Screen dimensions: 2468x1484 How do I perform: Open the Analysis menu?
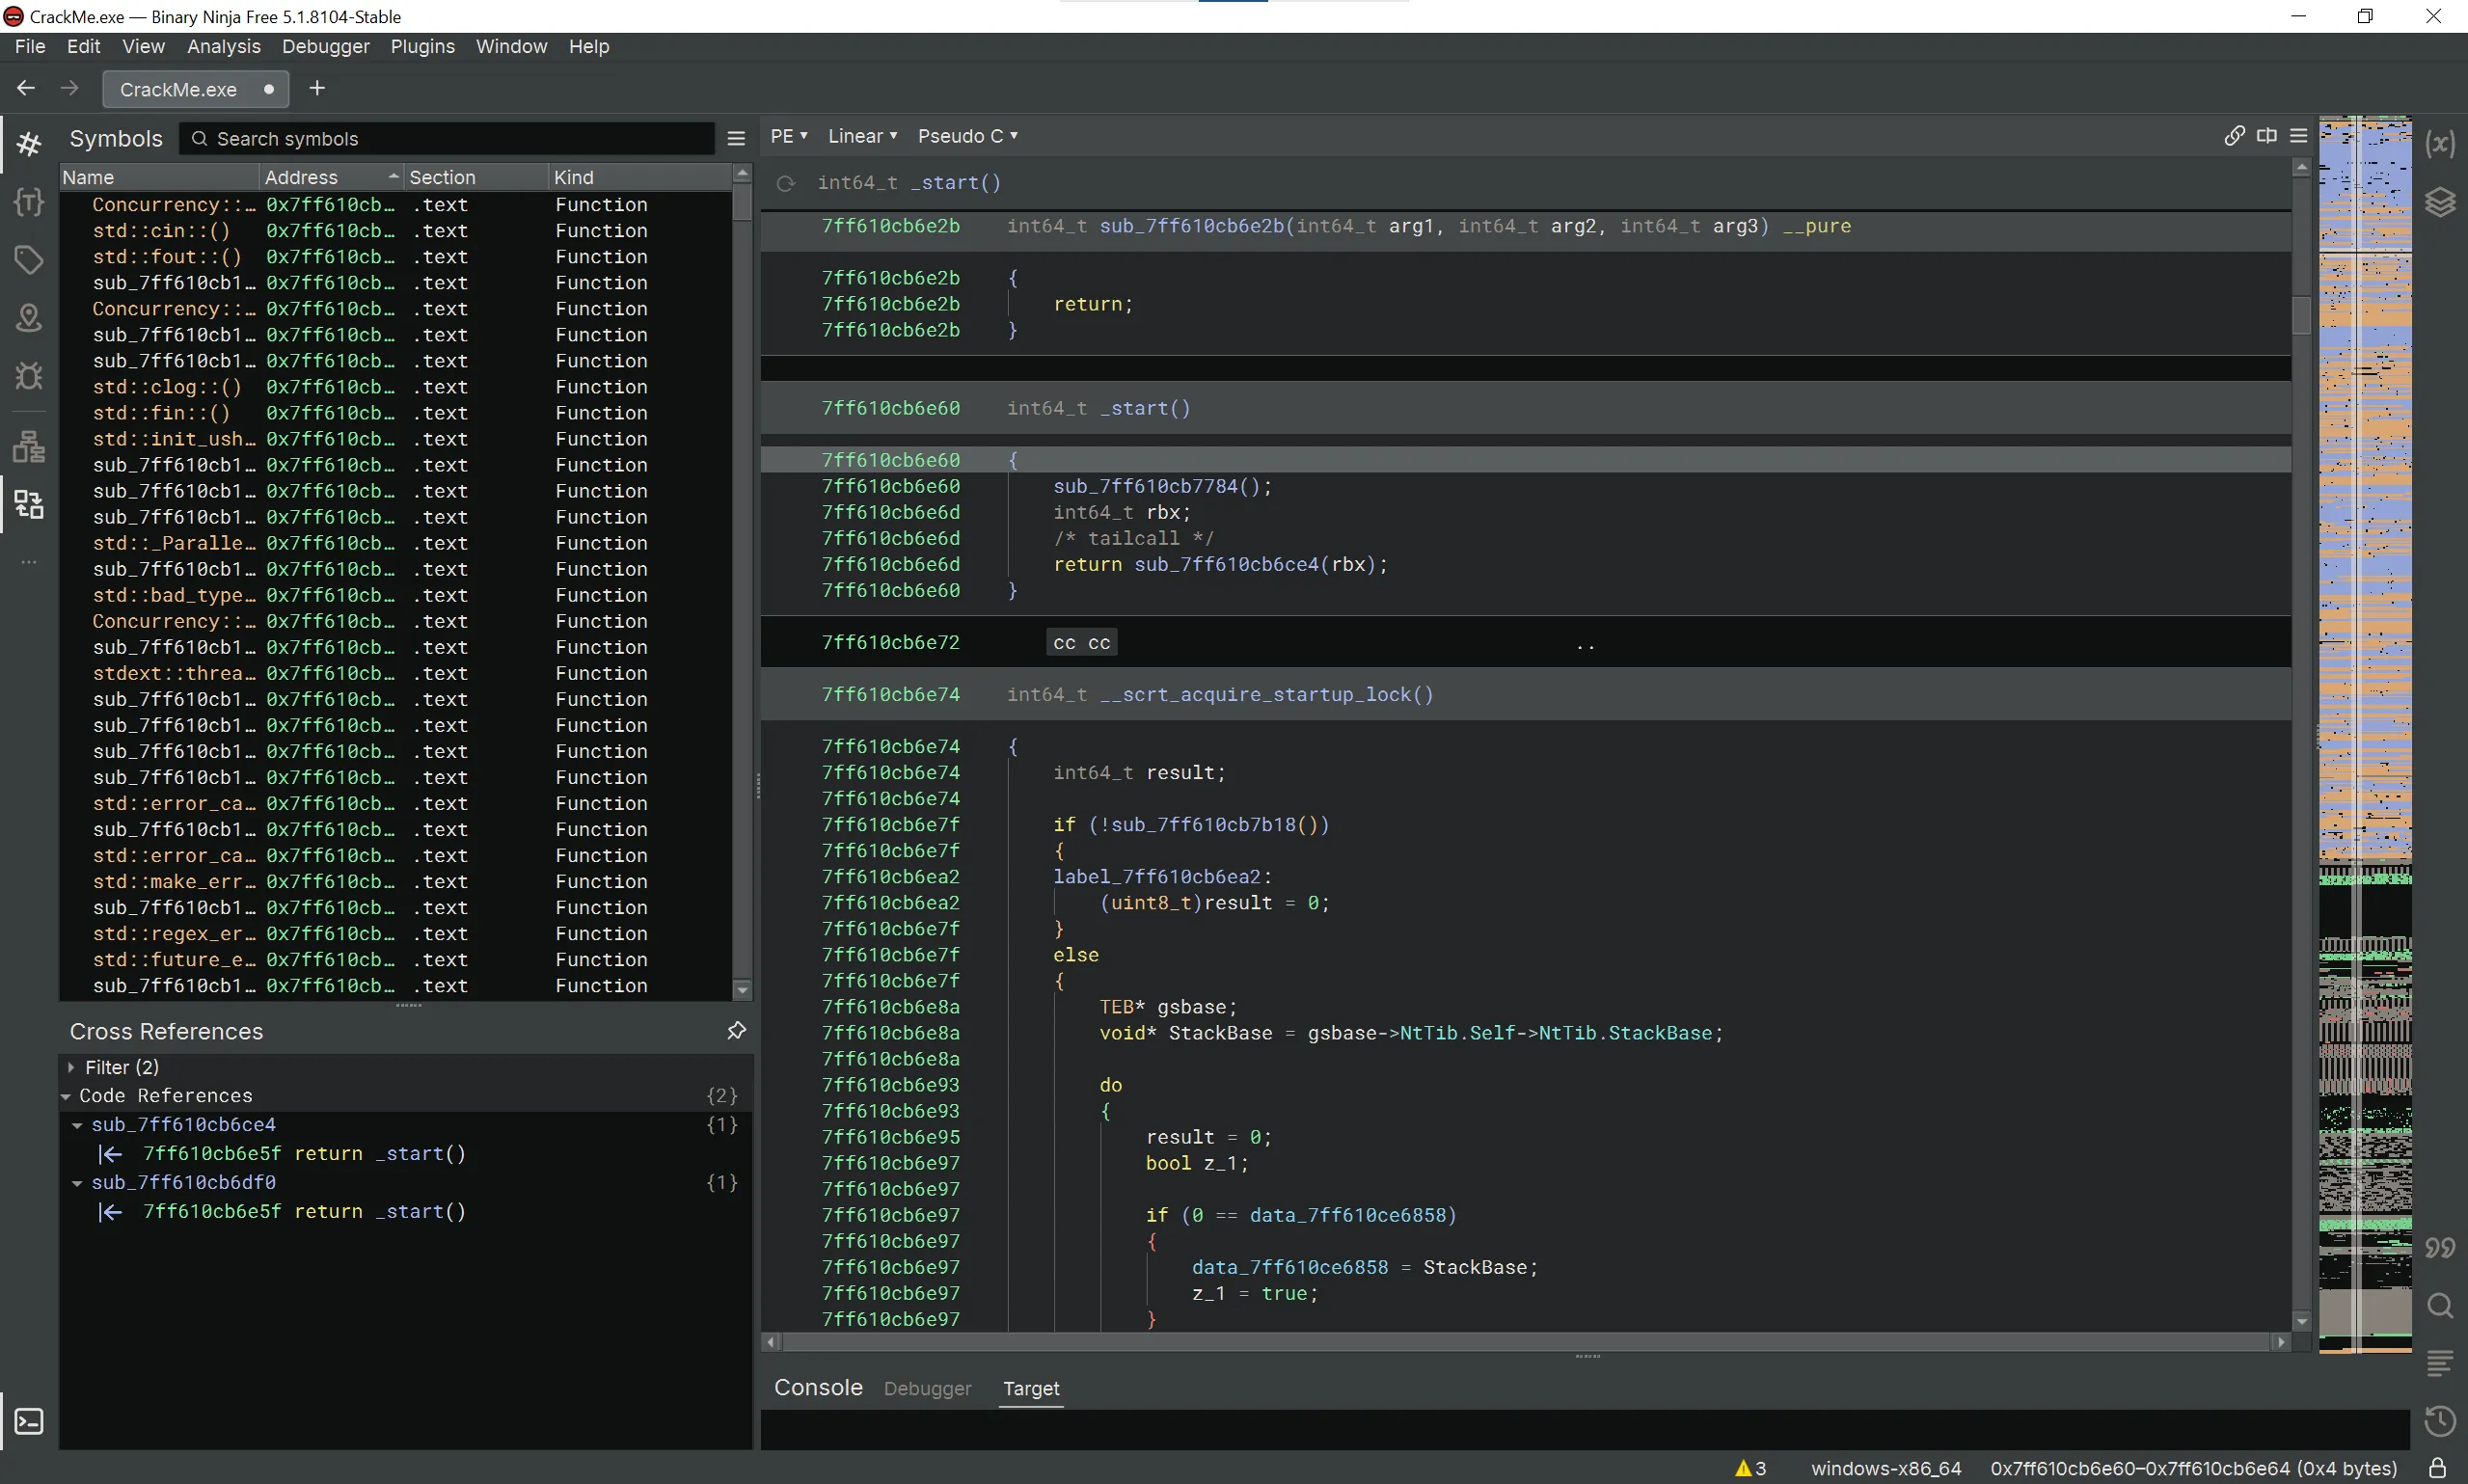(223, 46)
